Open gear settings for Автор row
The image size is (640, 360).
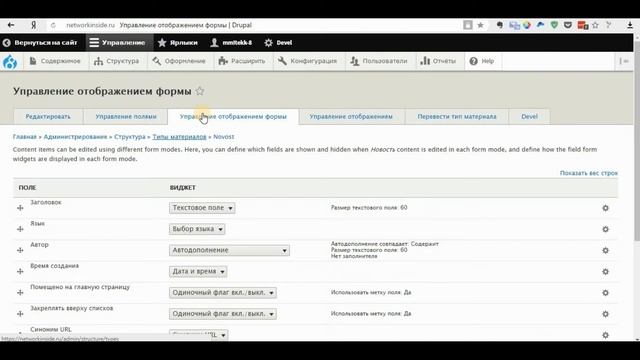(605, 251)
